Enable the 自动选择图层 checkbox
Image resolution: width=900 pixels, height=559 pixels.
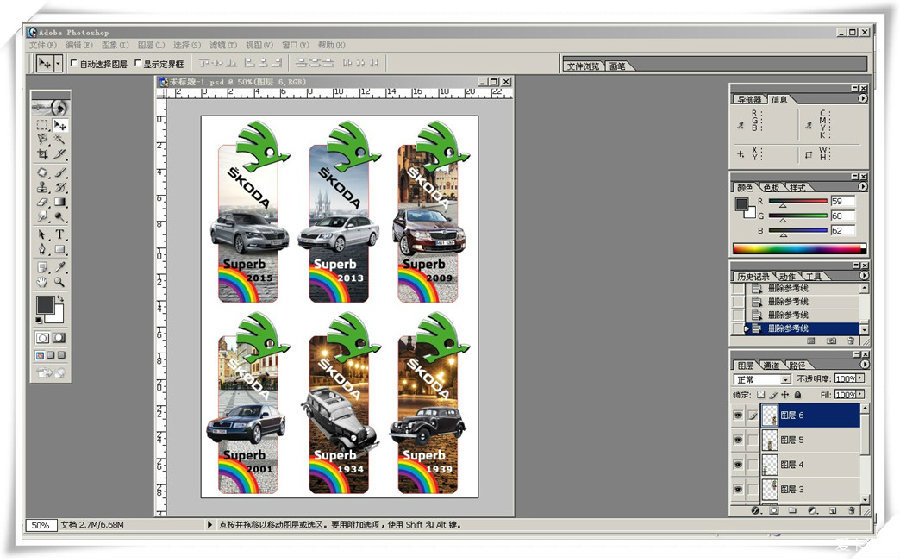(73, 63)
